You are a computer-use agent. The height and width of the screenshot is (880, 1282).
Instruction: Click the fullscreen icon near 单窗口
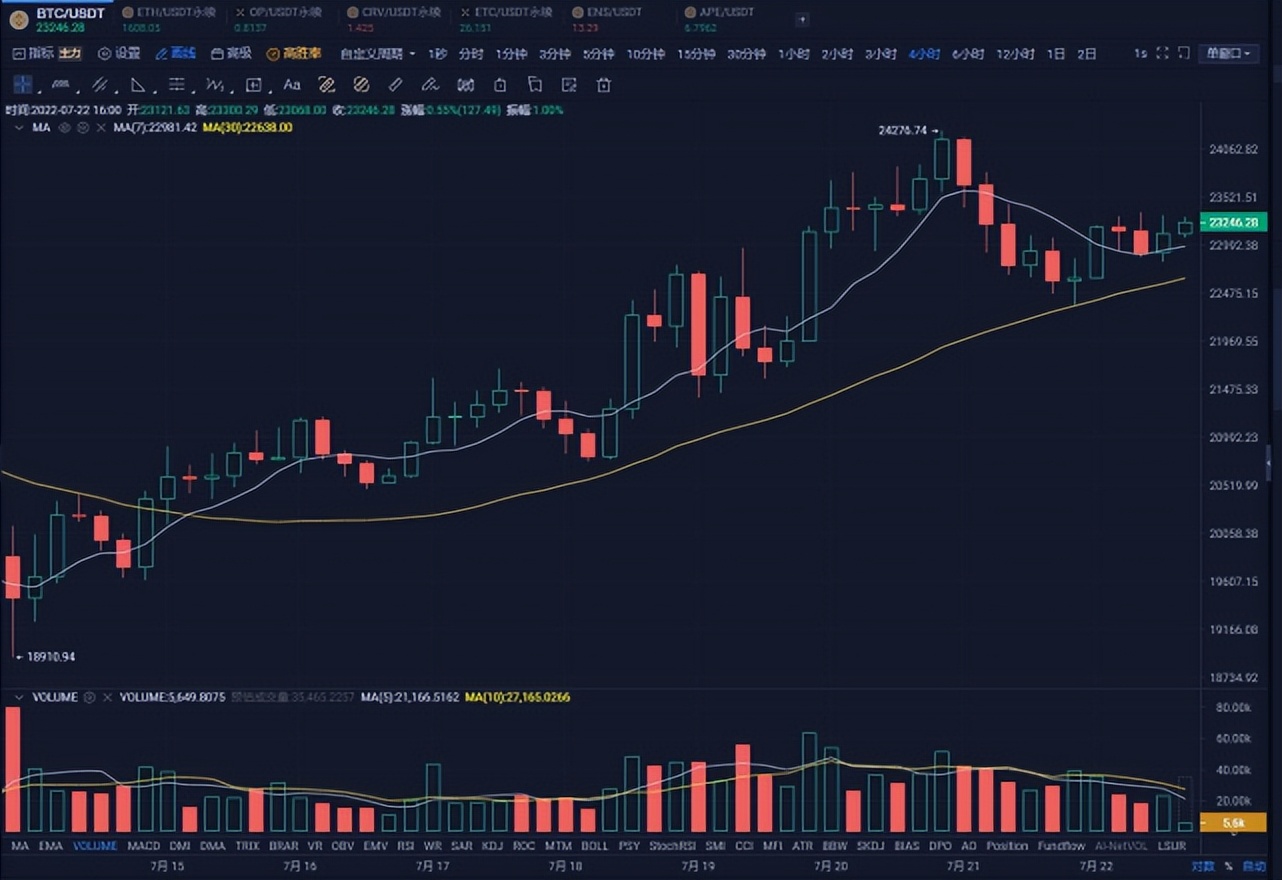1162,53
